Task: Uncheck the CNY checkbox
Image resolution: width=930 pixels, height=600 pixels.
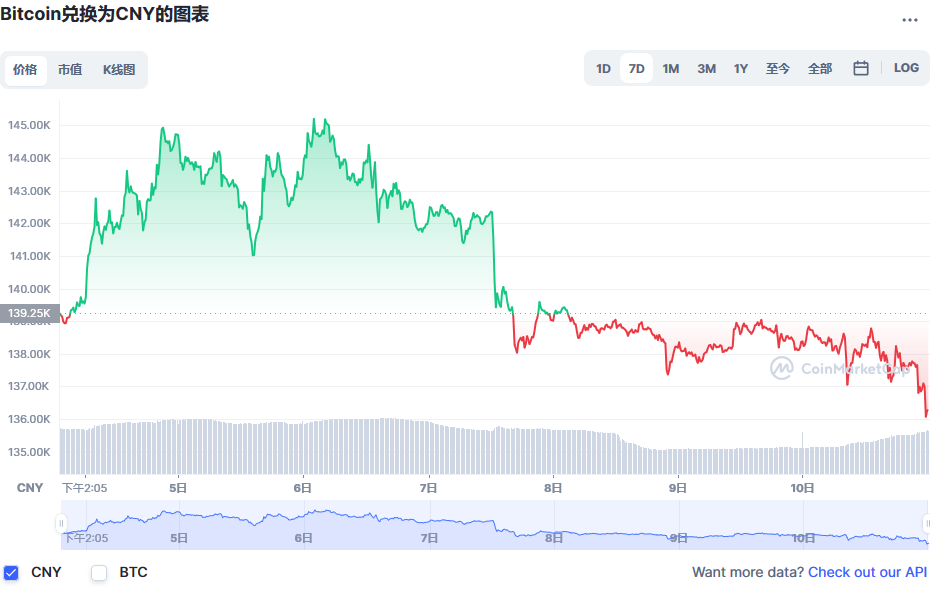Action: pyautogui.click(x=11, y=573)
